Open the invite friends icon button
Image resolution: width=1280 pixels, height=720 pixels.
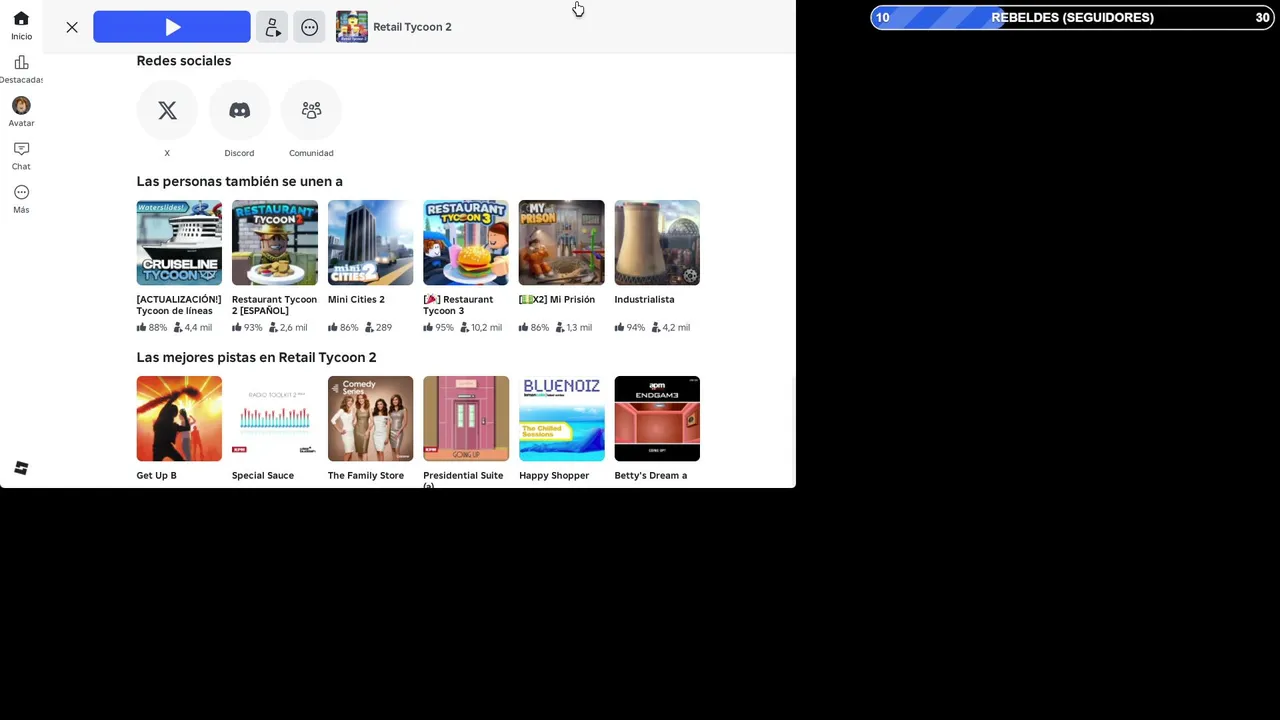[272, 27]
